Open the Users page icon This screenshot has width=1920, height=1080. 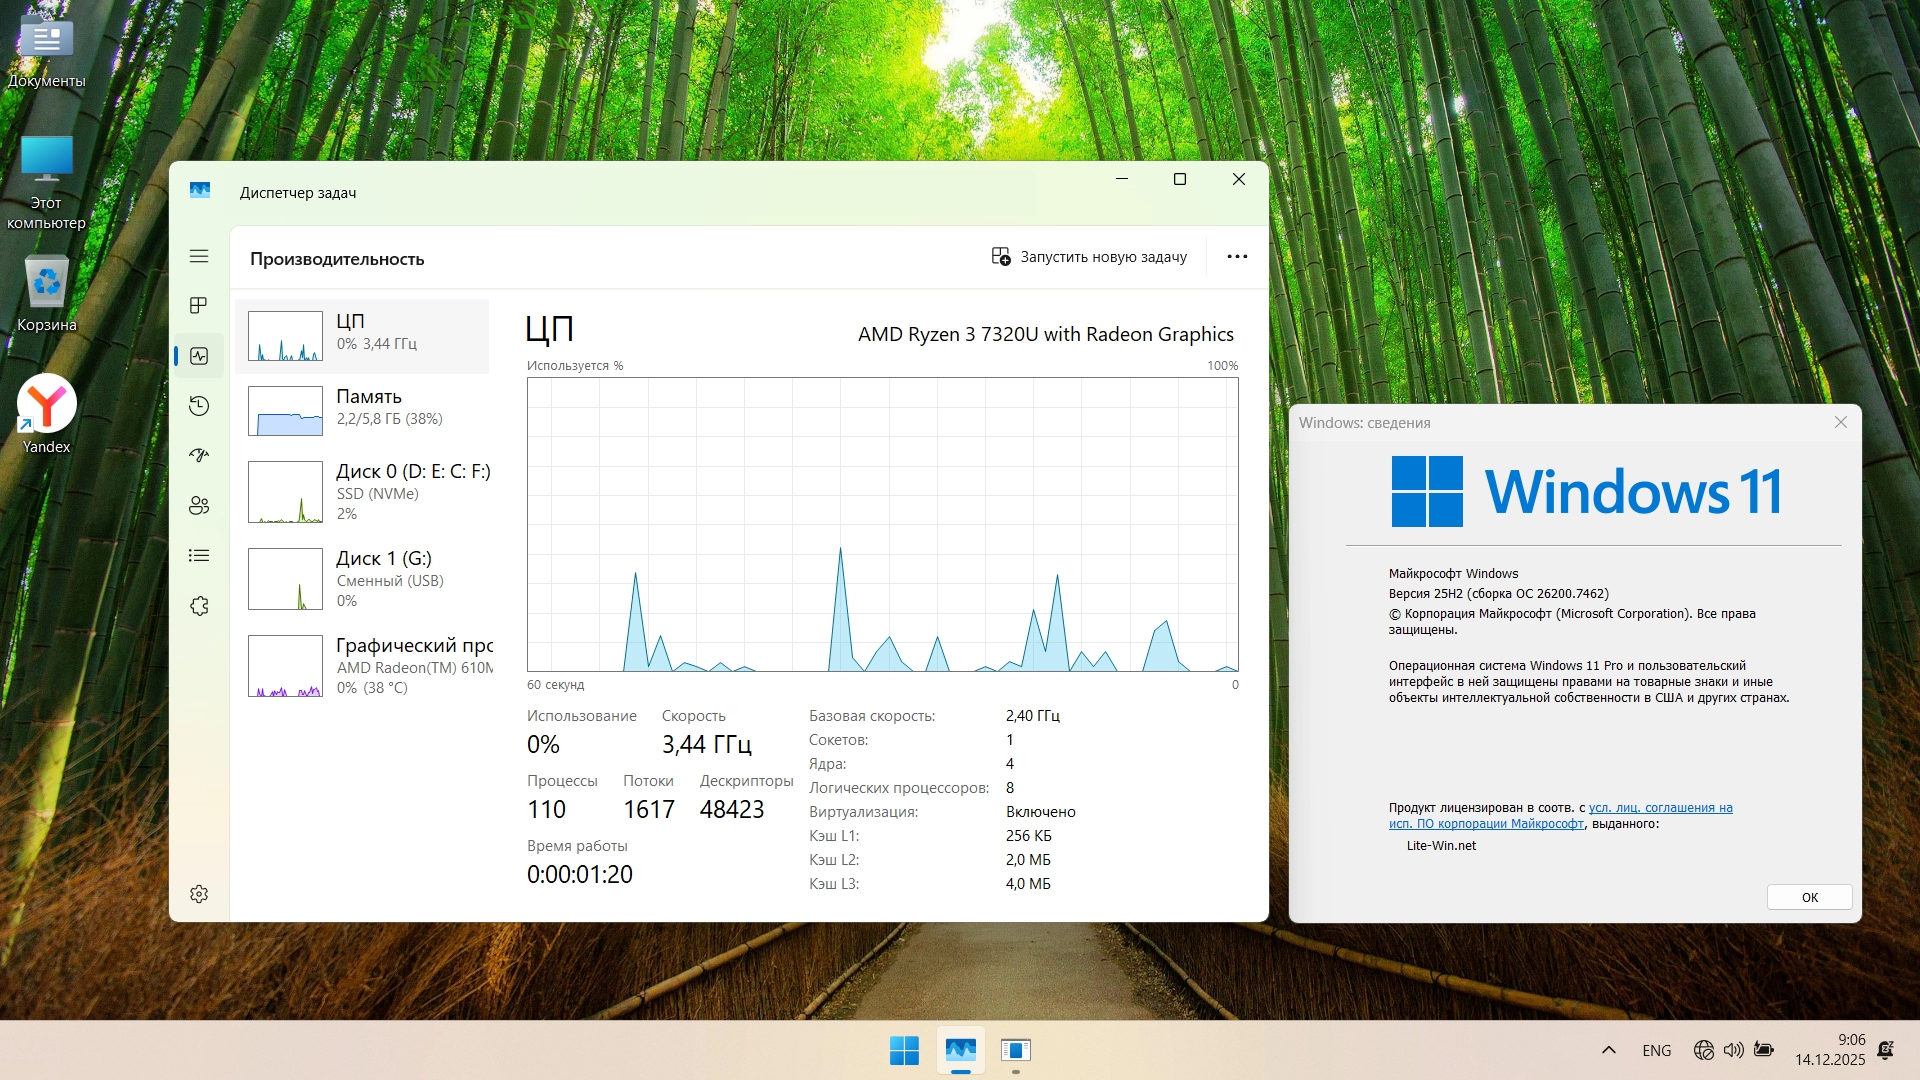pos(199,505)
